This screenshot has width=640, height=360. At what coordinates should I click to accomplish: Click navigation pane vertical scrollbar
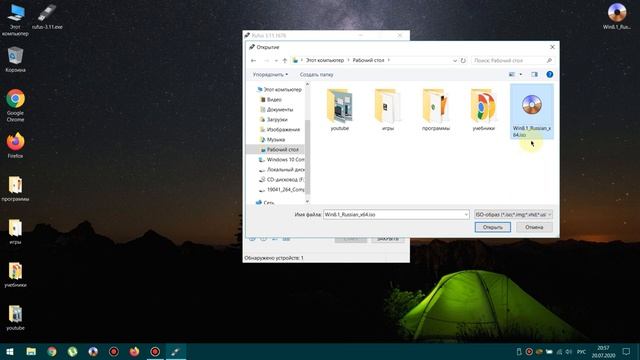point(308,157)
